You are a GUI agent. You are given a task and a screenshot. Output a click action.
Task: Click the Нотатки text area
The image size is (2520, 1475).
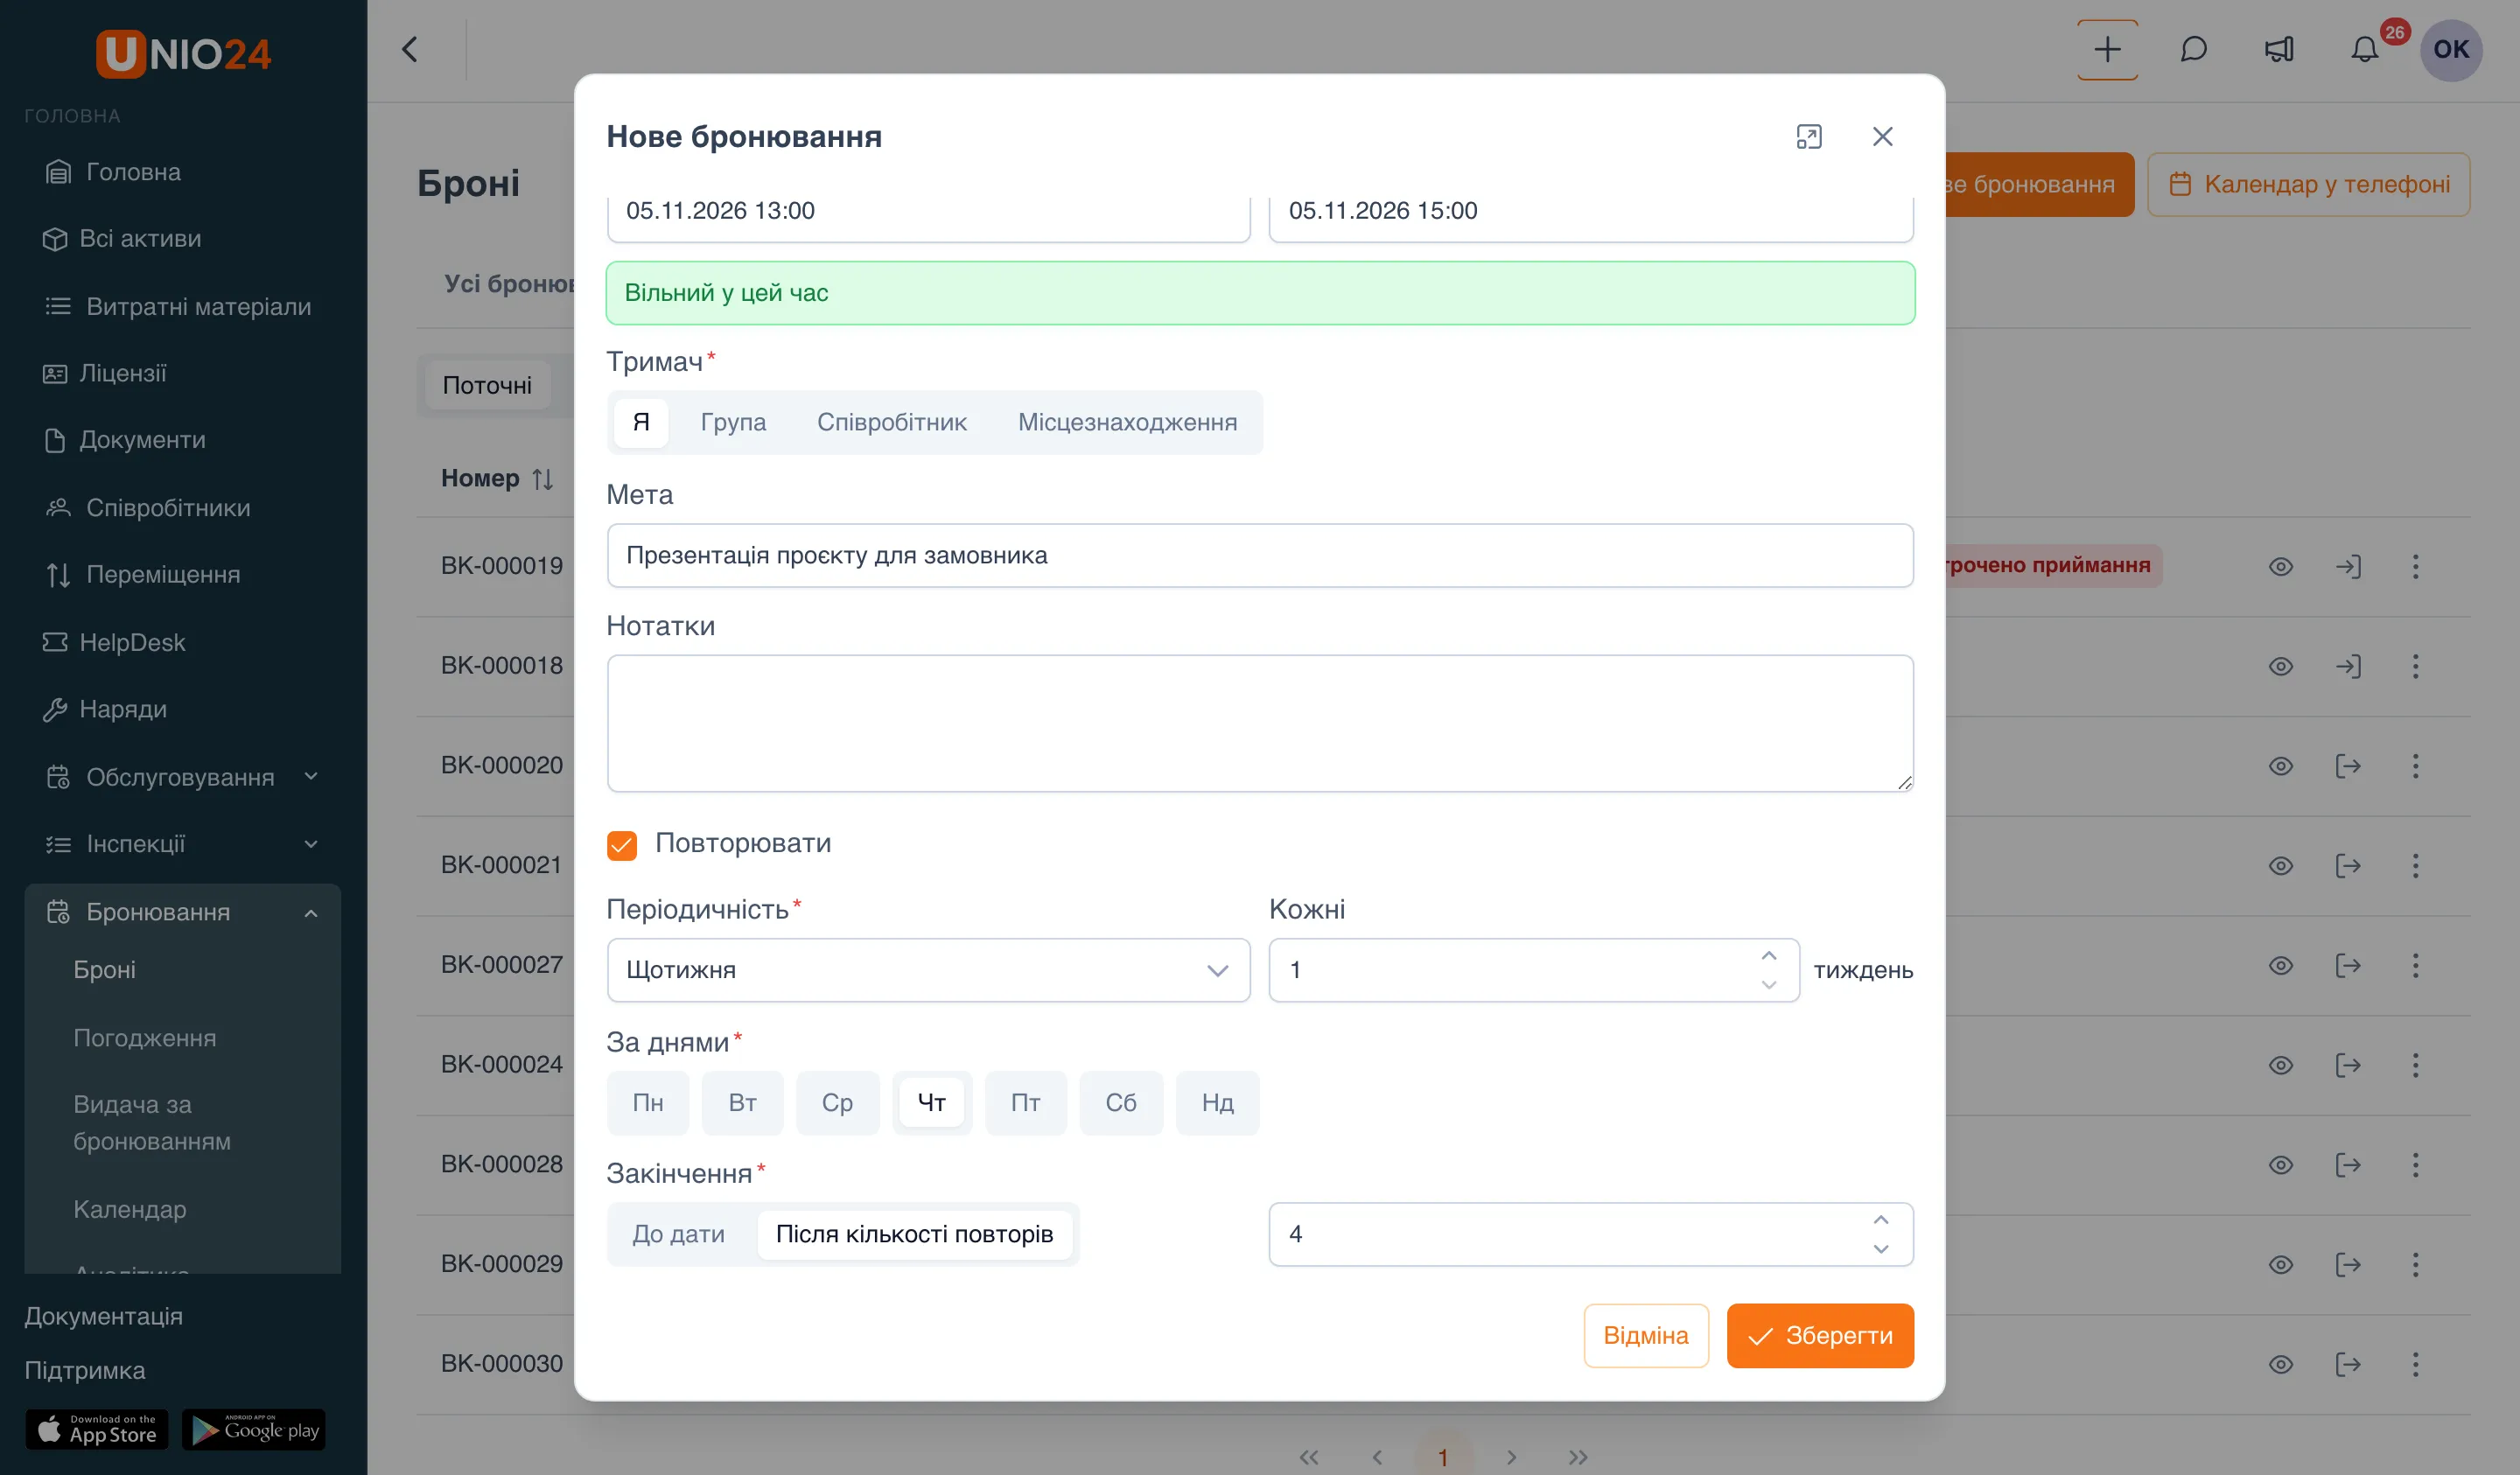click(1260, 724)
